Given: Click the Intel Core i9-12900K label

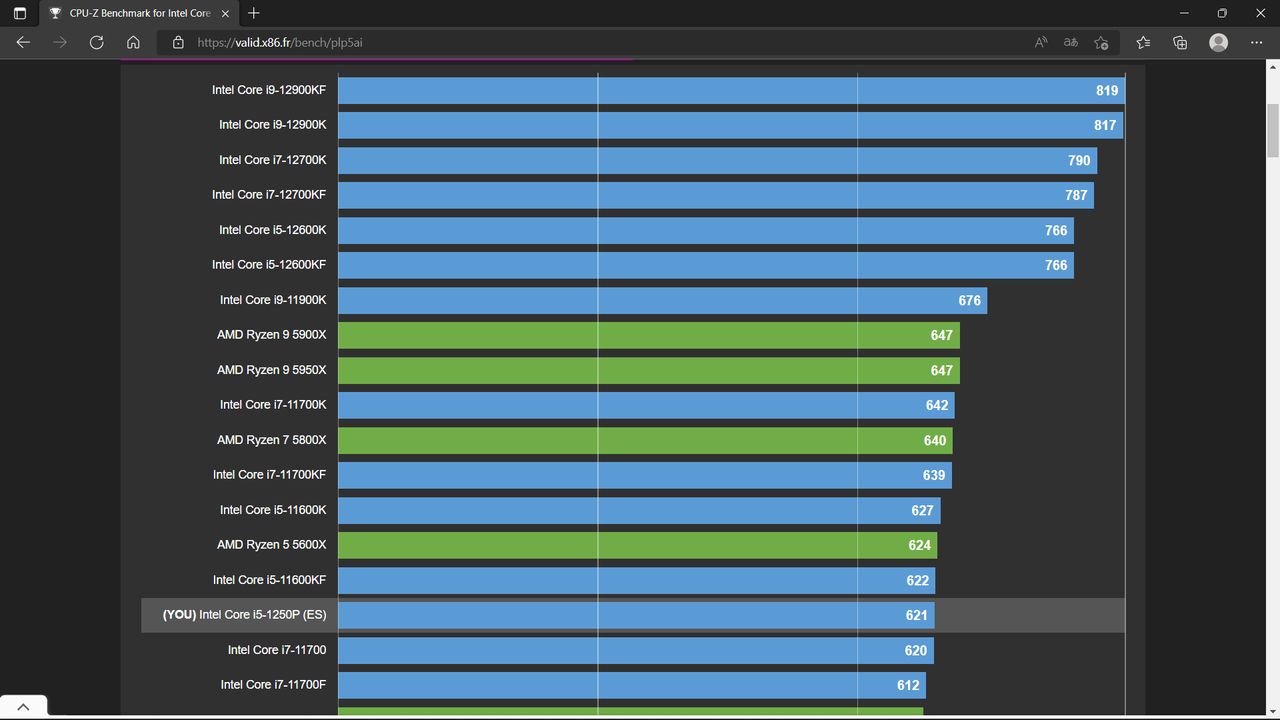Looking at the screenshot, I should click(x=273, y=125).
